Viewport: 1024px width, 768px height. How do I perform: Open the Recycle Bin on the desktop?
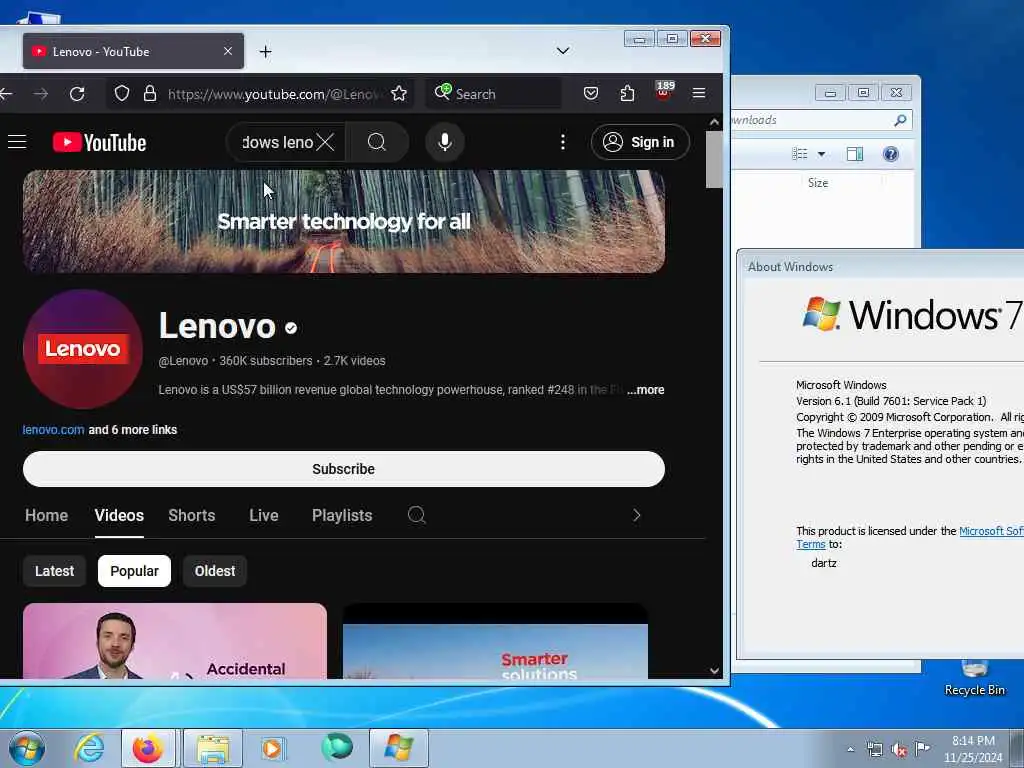coord(974,679)
